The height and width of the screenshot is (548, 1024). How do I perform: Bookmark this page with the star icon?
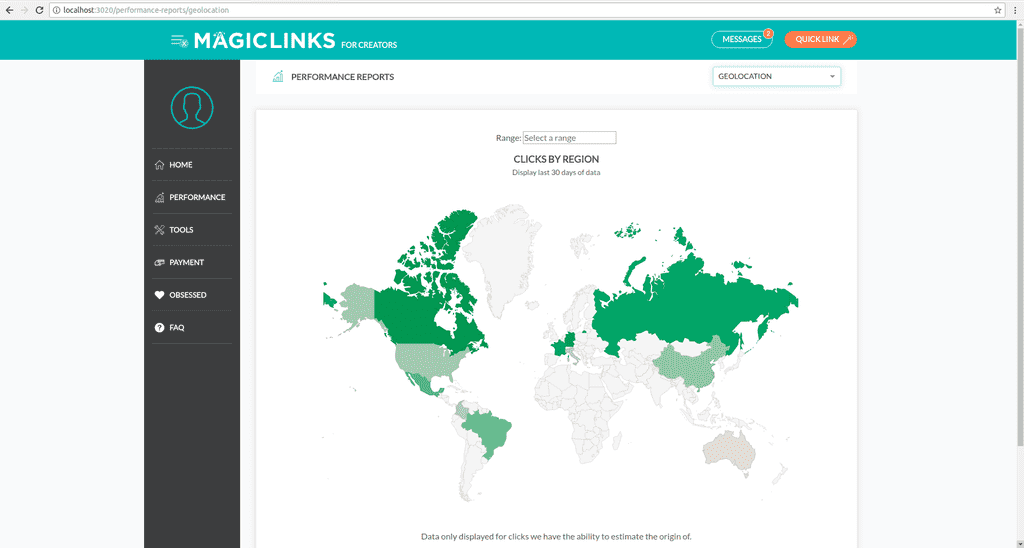tap(997, 9)
